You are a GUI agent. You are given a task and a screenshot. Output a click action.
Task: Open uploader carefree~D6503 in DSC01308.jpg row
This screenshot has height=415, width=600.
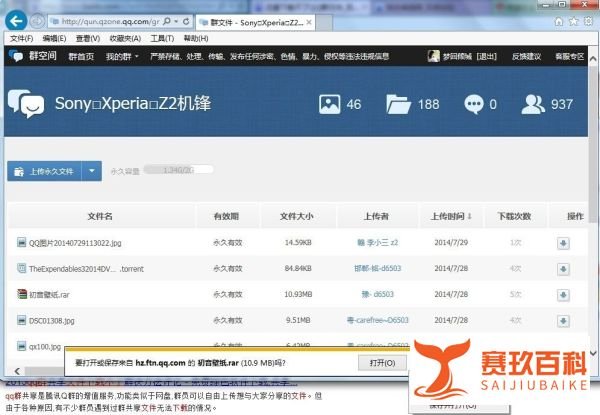coord(378,320)
